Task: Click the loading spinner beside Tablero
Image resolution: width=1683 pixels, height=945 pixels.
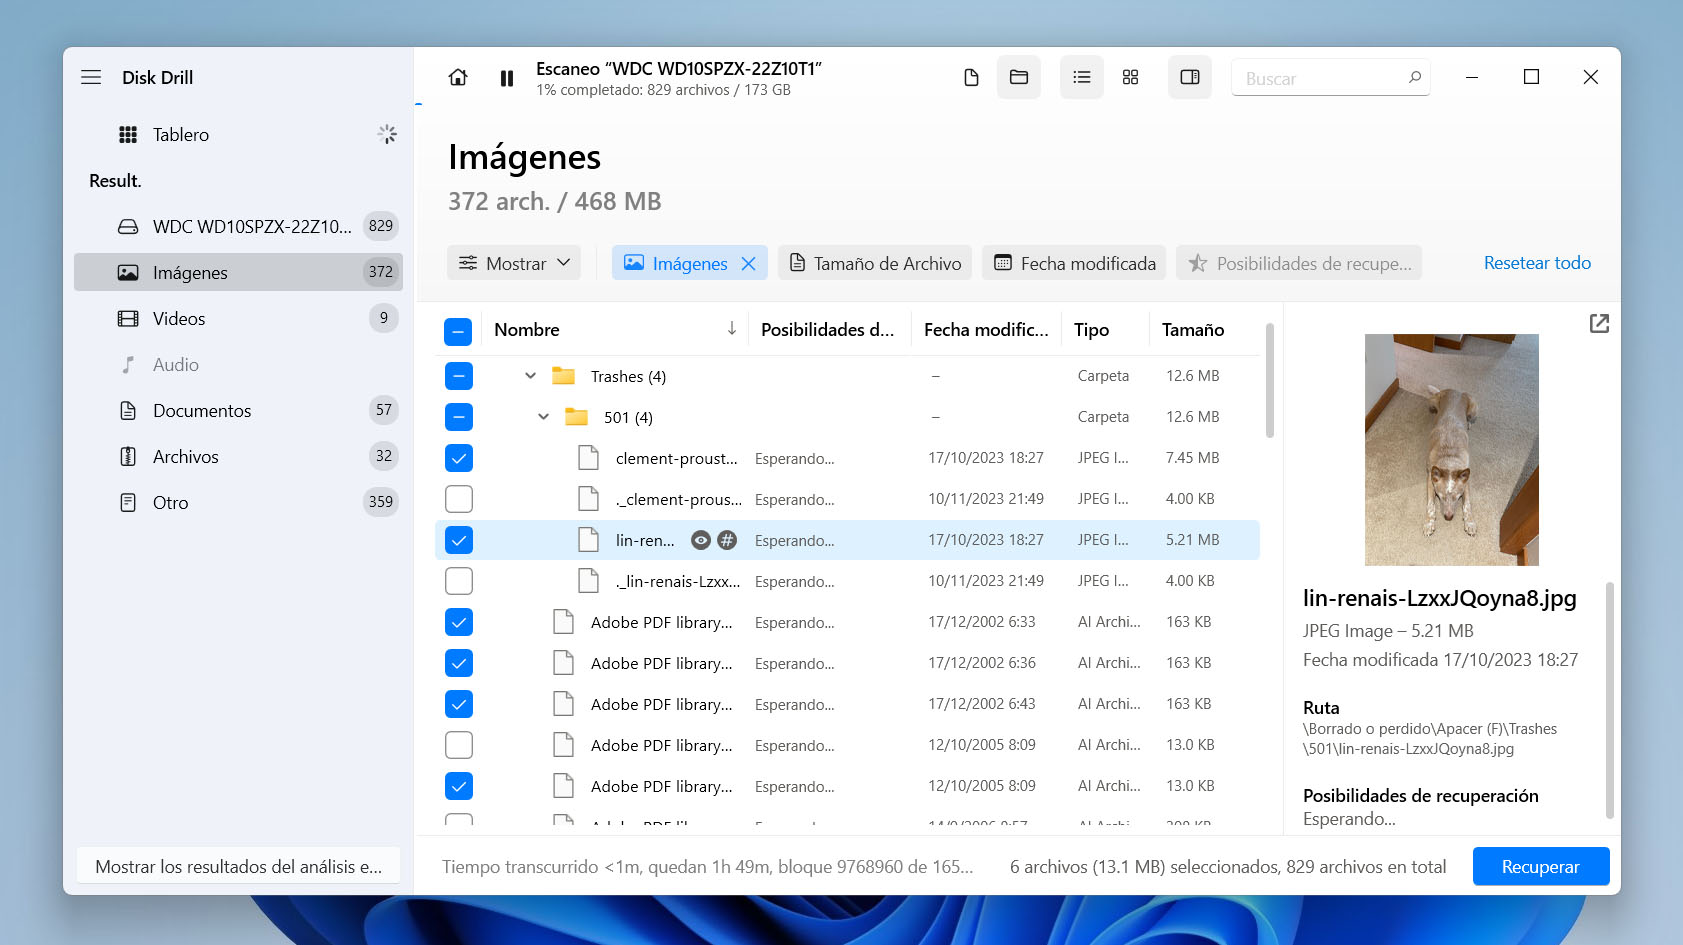Action: tap(387, 134)
